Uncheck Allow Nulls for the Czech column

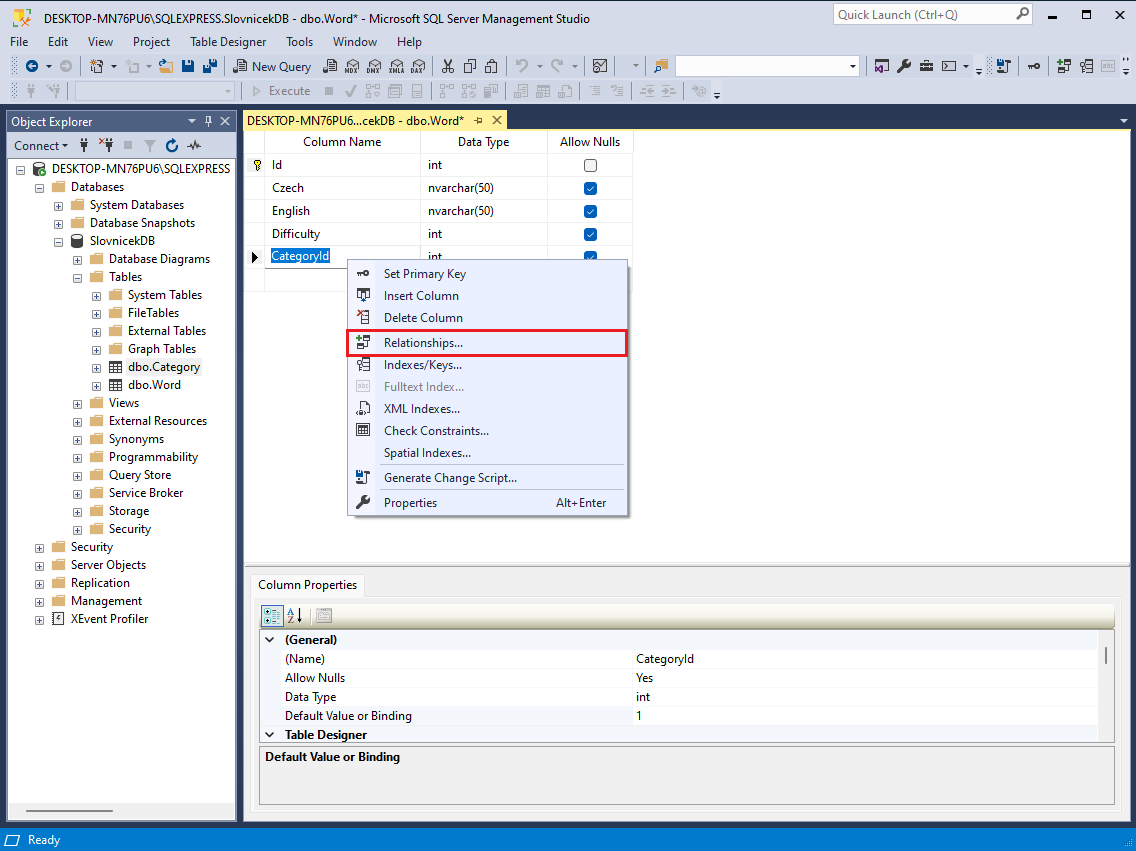pyautogui.click(x=590, y=188)
